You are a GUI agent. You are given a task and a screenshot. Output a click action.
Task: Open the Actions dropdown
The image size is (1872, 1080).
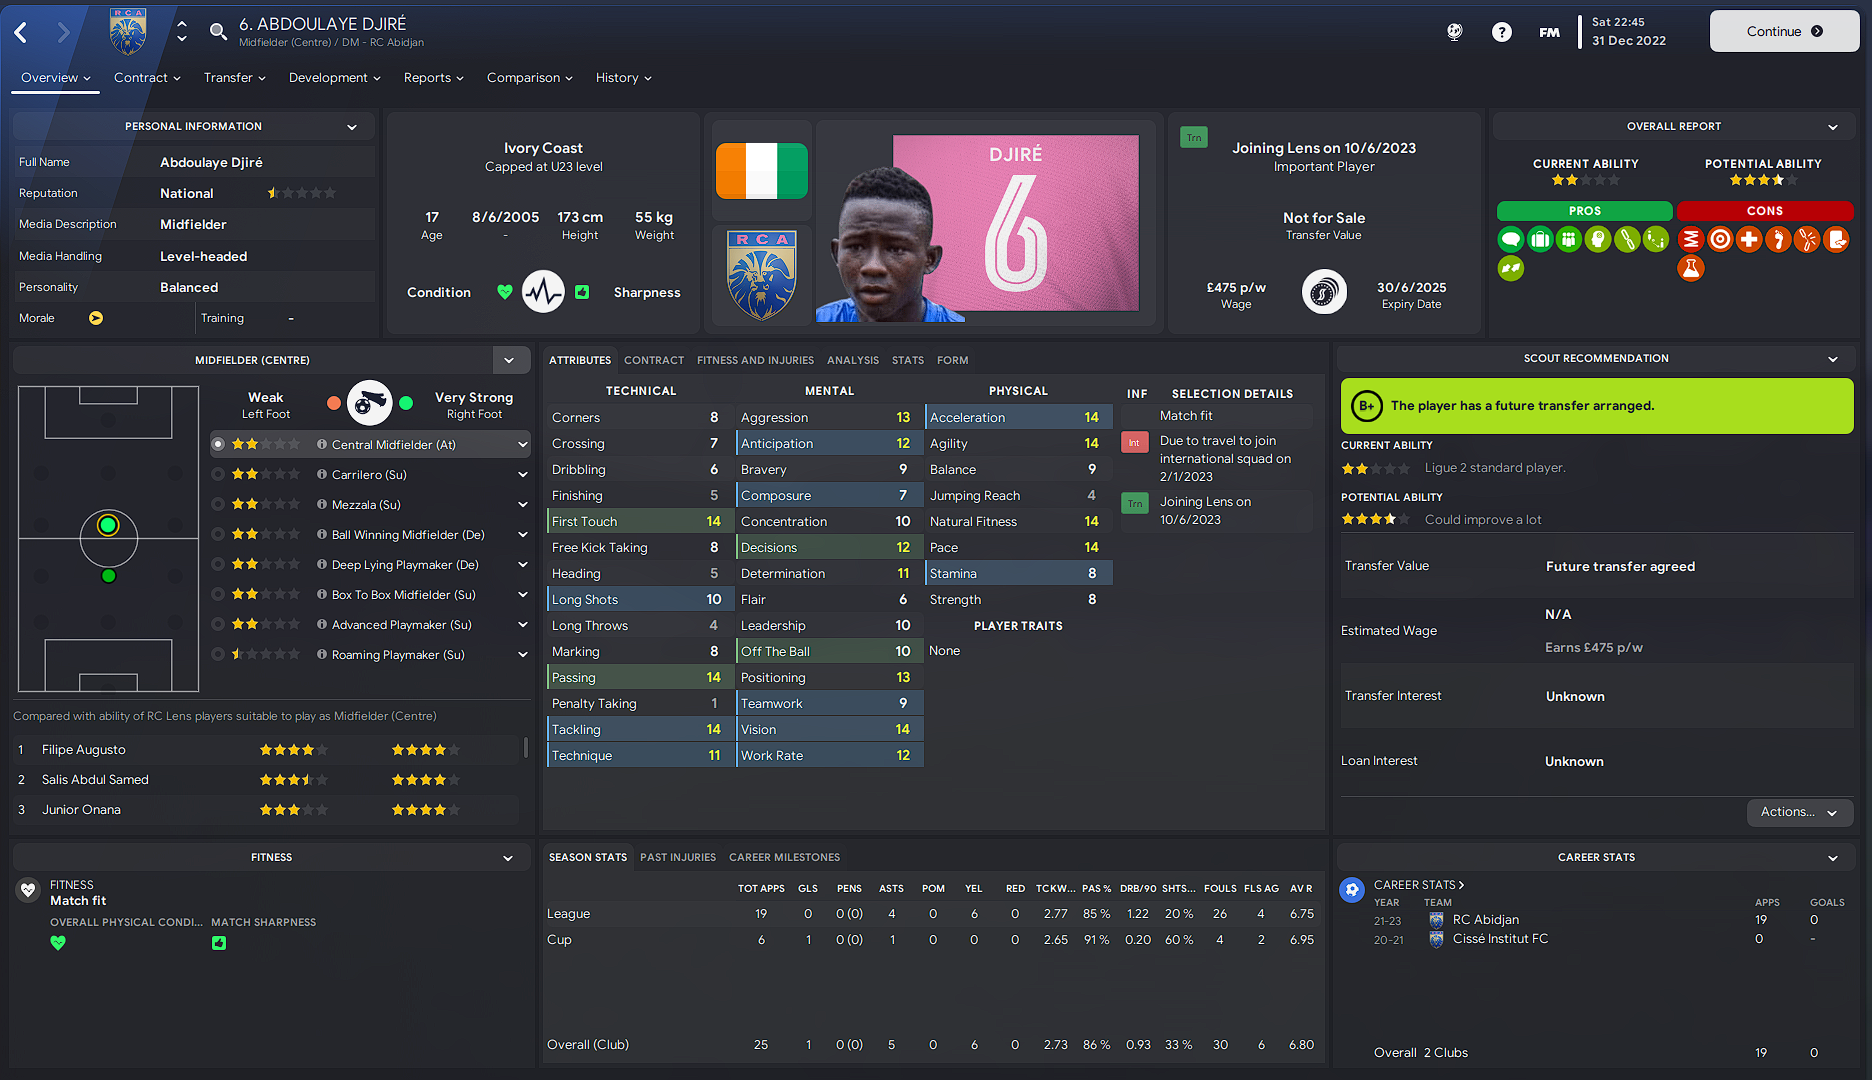click(x=1800, y=812)
